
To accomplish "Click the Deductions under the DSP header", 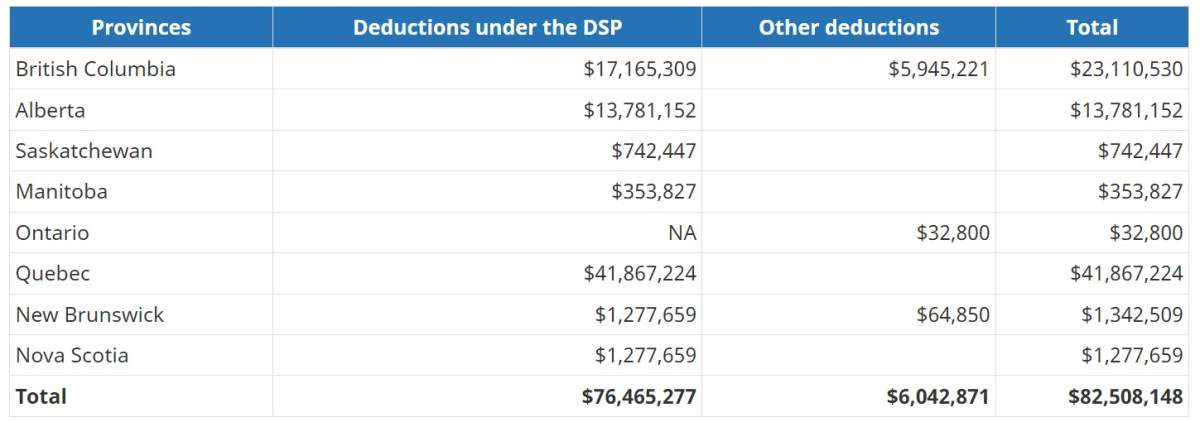I will 487,27.
